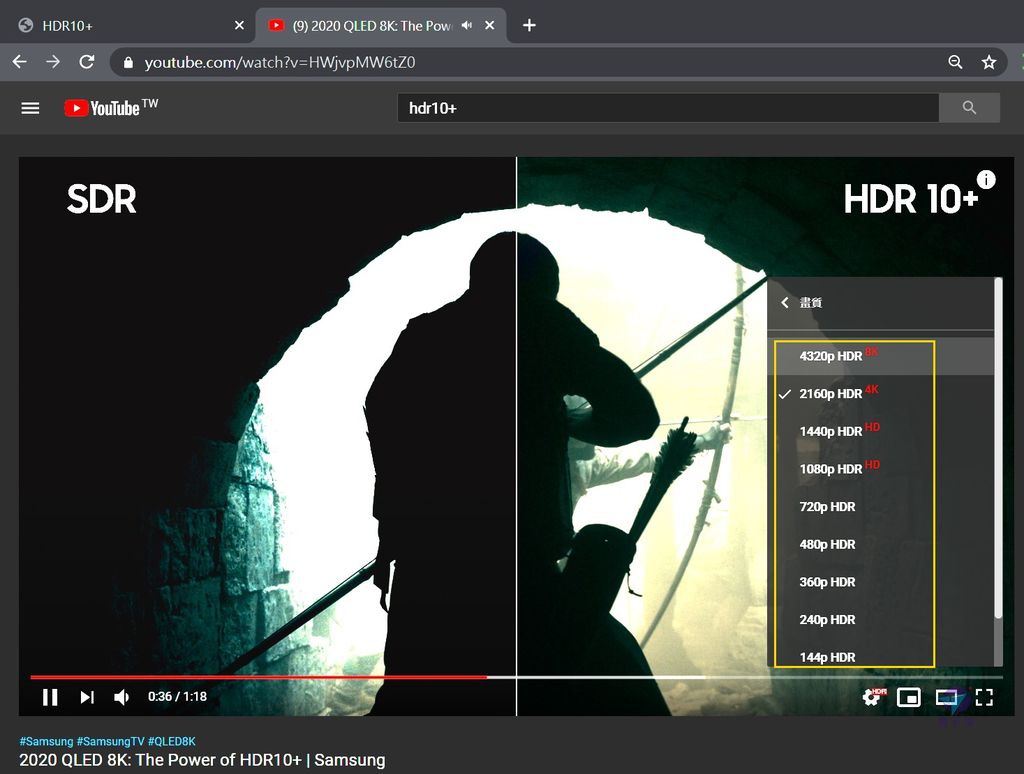Click the address bar URL
Screen dimensions: 1024x774
280,63
